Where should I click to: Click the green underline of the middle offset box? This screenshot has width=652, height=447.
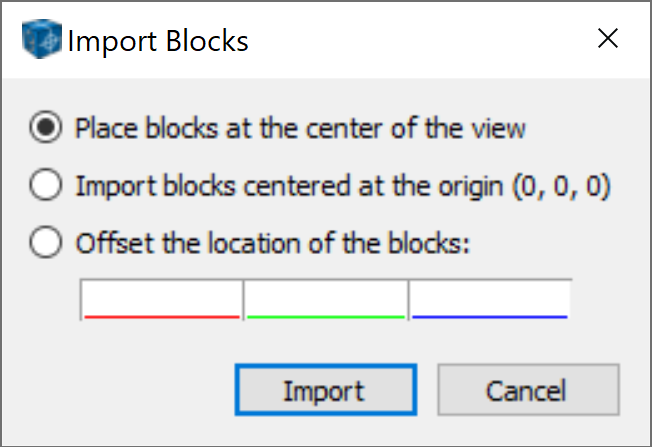(x=326, y=317)
